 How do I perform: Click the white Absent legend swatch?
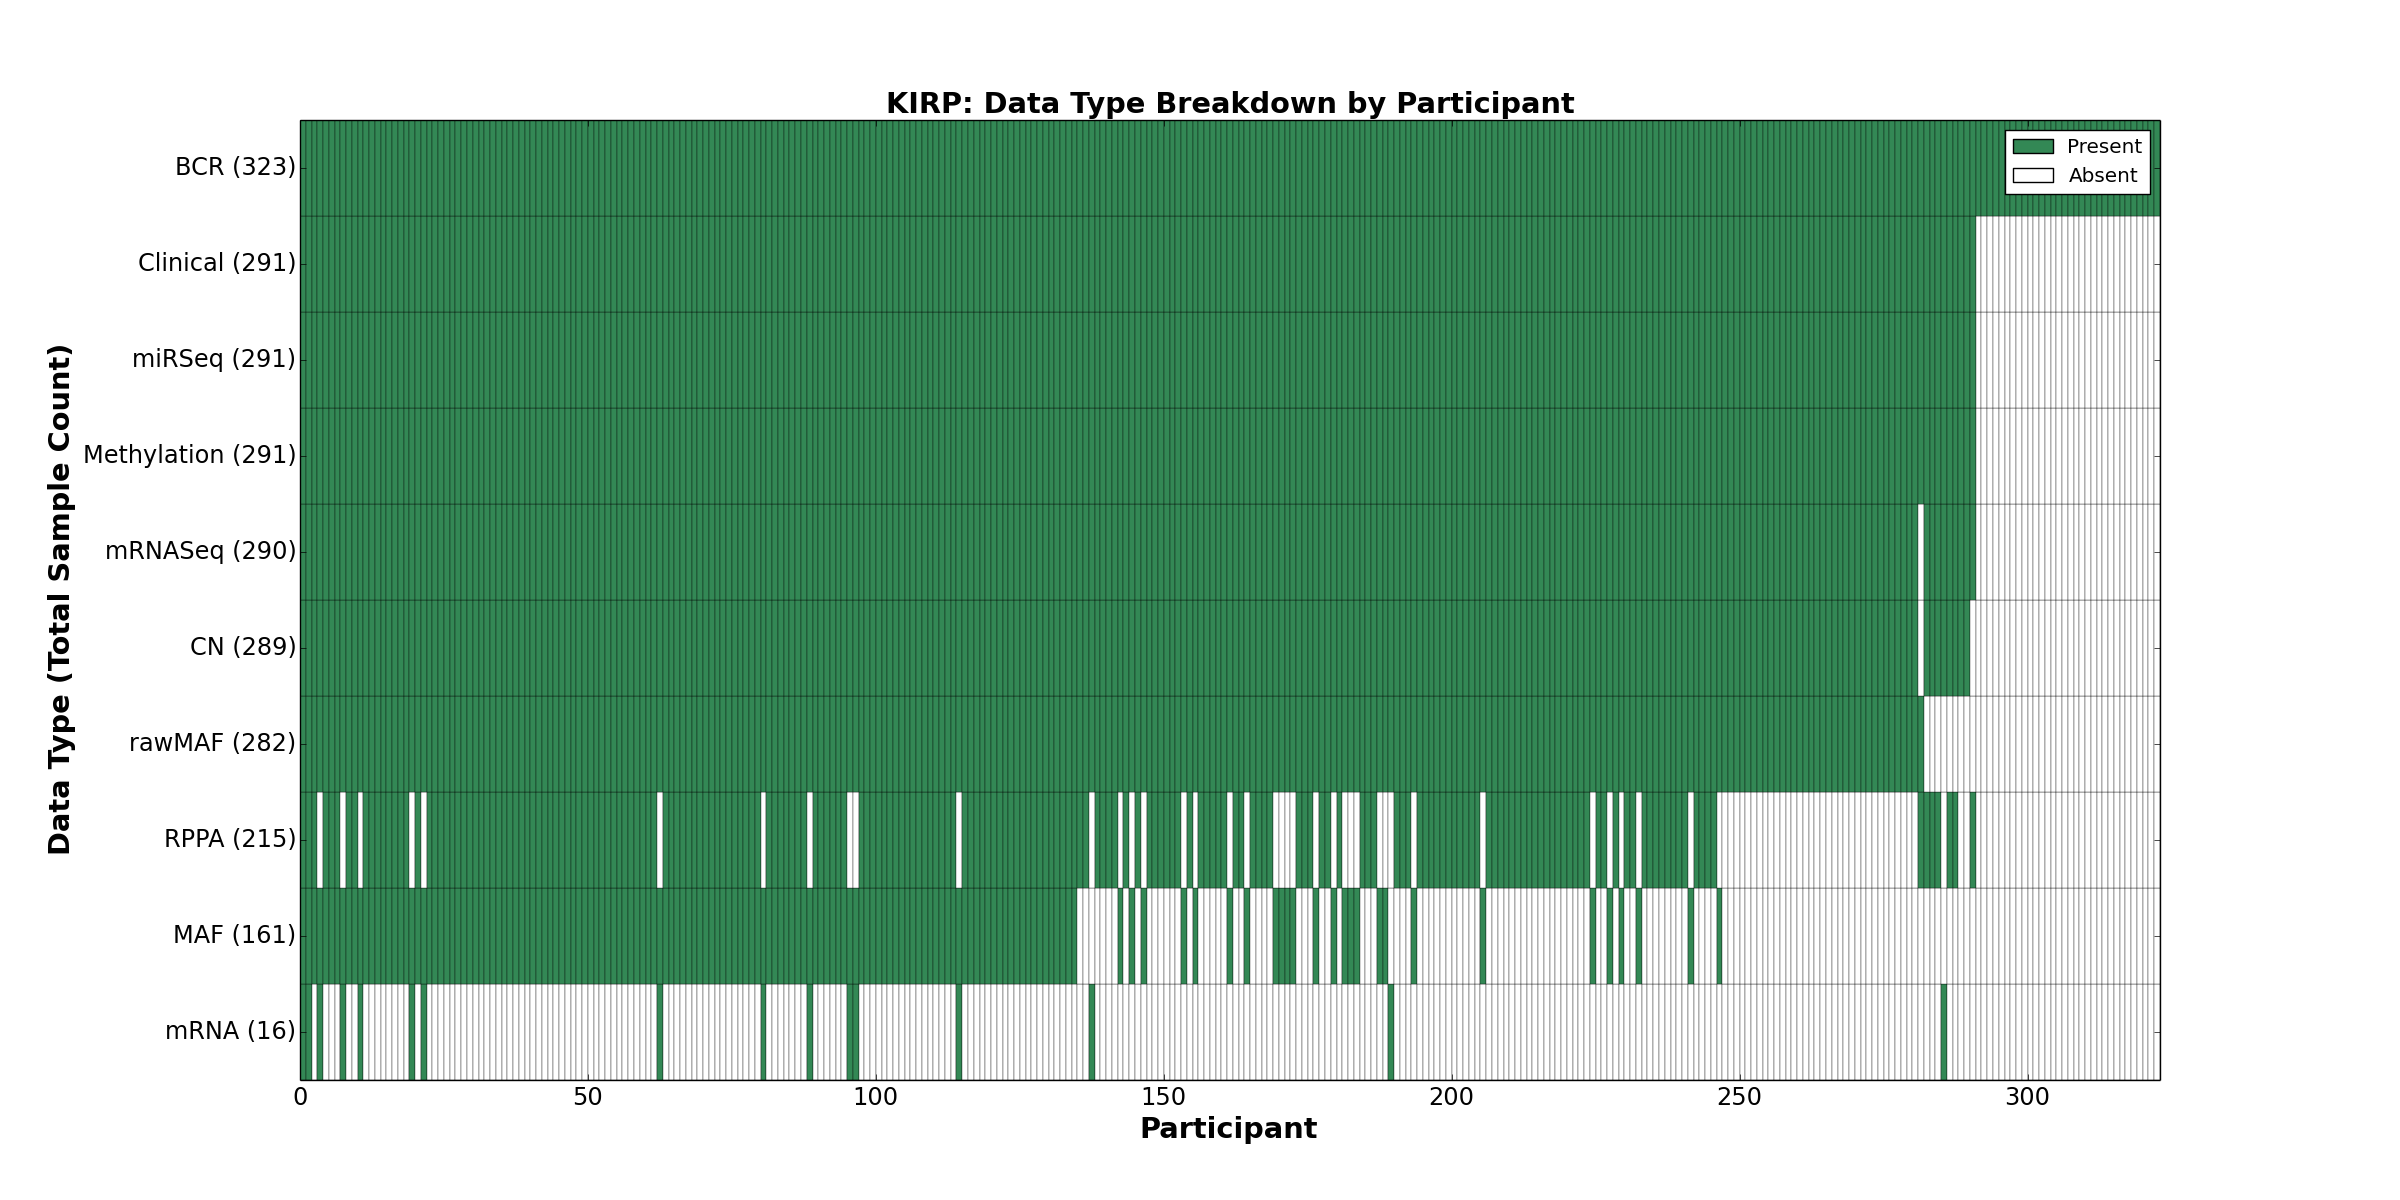pos(2033,176)
